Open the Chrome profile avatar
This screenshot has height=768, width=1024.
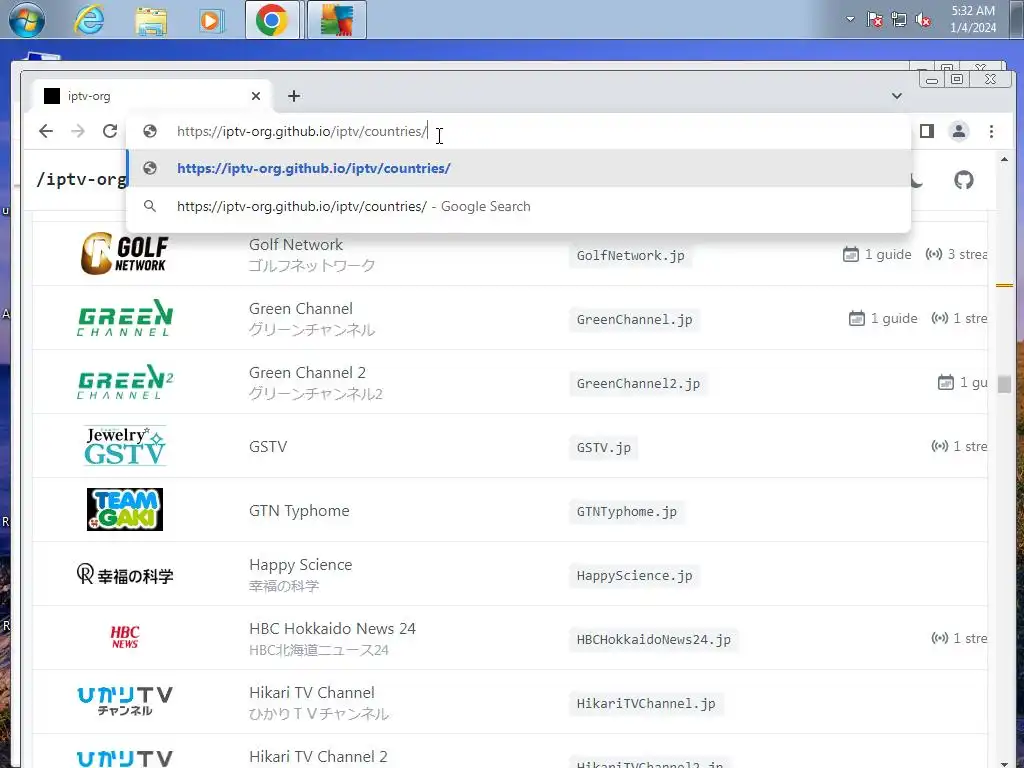[958, 131]
